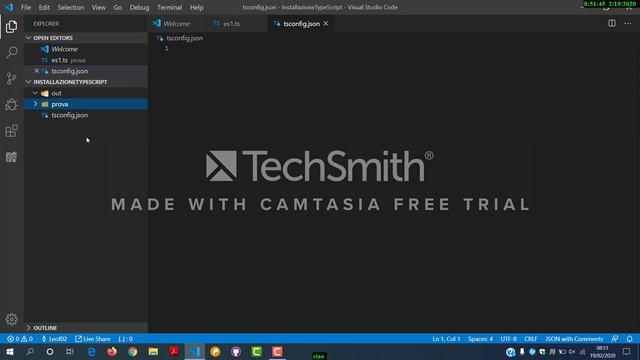Click the taskbar clock and date

tap(602, 351)
